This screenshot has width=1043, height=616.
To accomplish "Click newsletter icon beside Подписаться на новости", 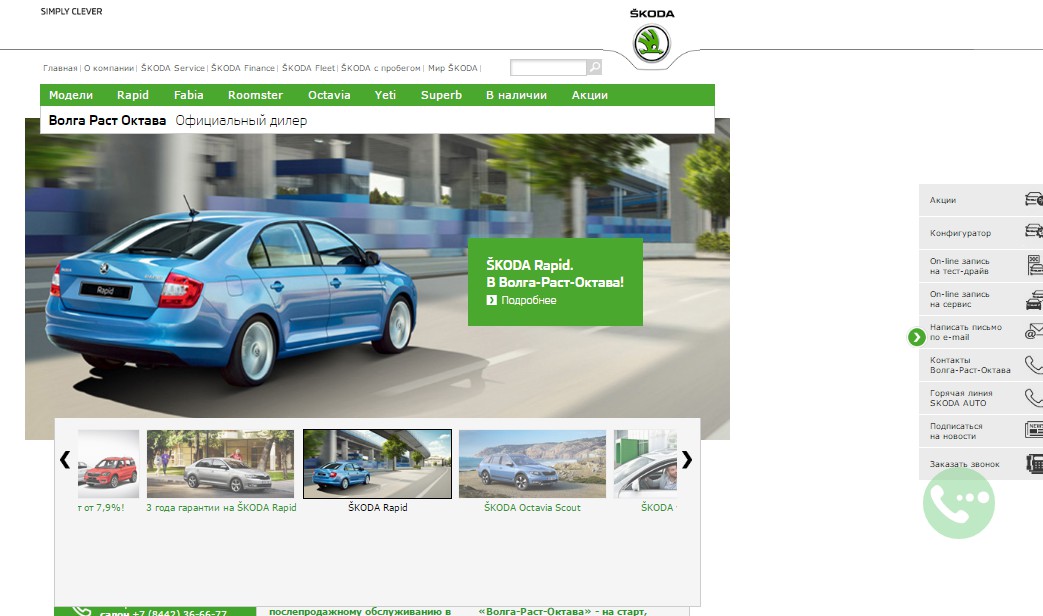I will pyautogui.click(x=1034, y=430).
